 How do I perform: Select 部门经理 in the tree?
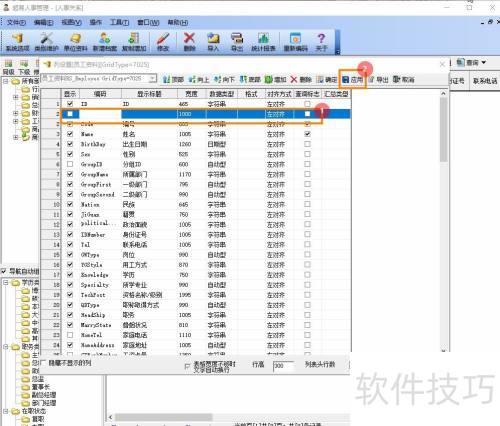44,403
